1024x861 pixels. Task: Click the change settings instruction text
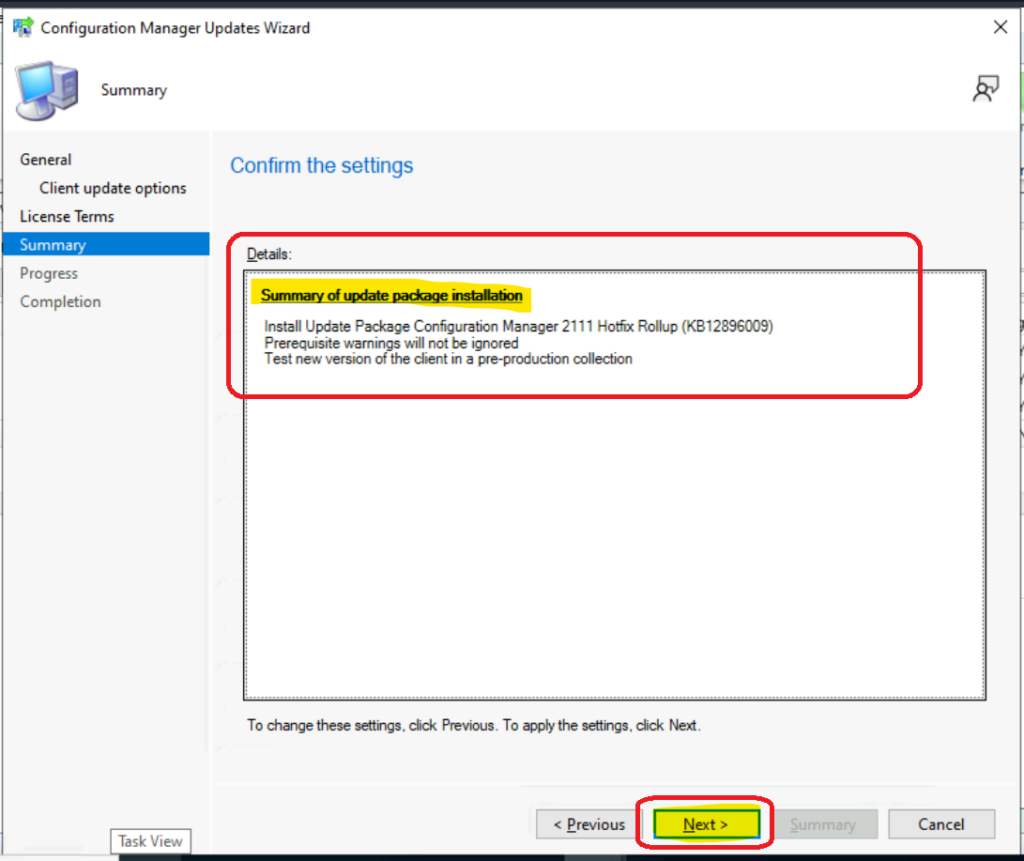pos(473,725)
